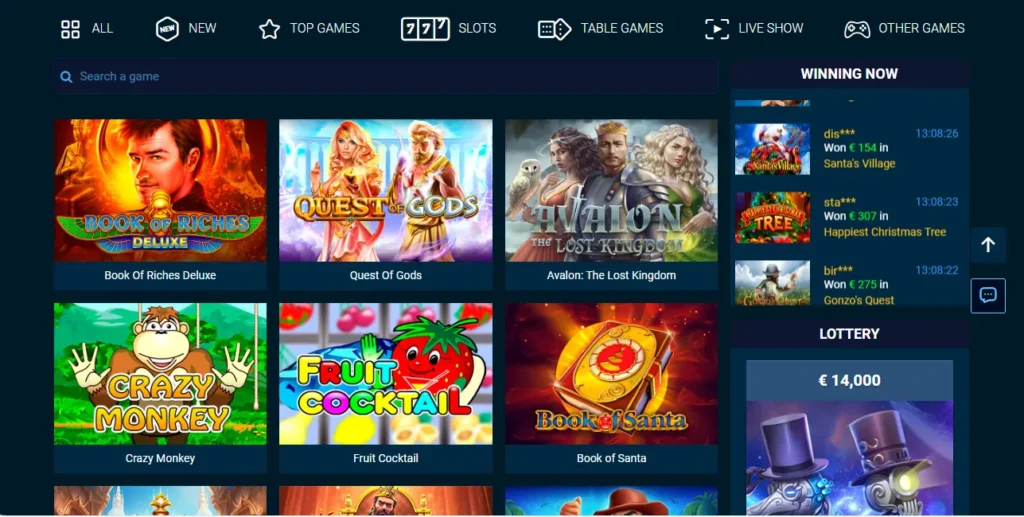The width and height of the screenshot is (1024, 517).
Task: Open the Santa's Village winner thumbnail
Action: click(773, 149)
